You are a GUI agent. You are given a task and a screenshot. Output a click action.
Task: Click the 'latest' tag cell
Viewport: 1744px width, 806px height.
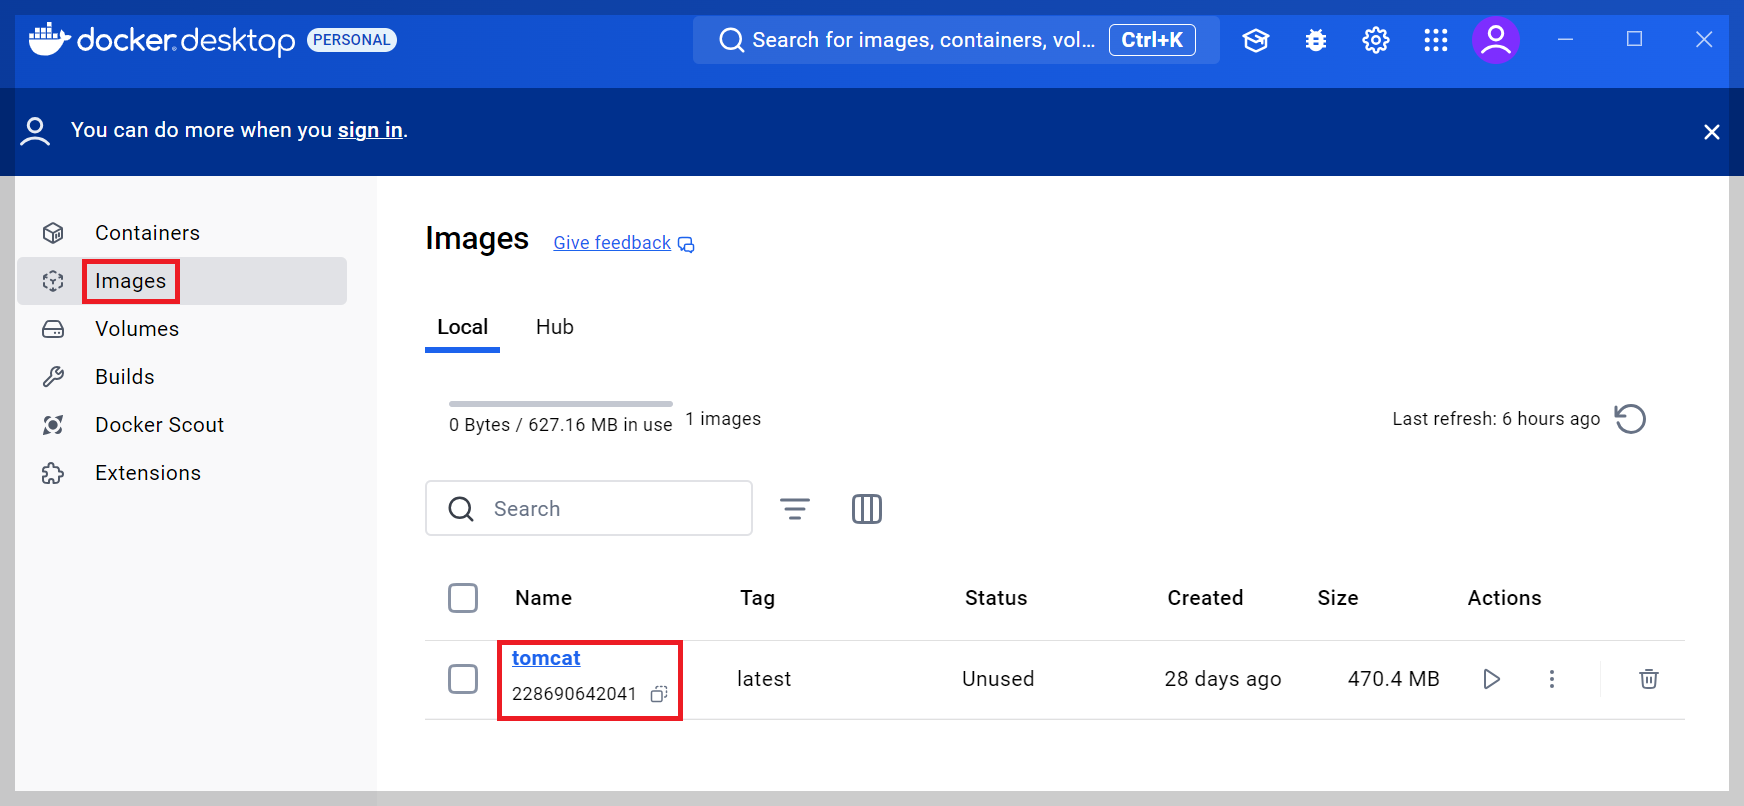point(764,679)
